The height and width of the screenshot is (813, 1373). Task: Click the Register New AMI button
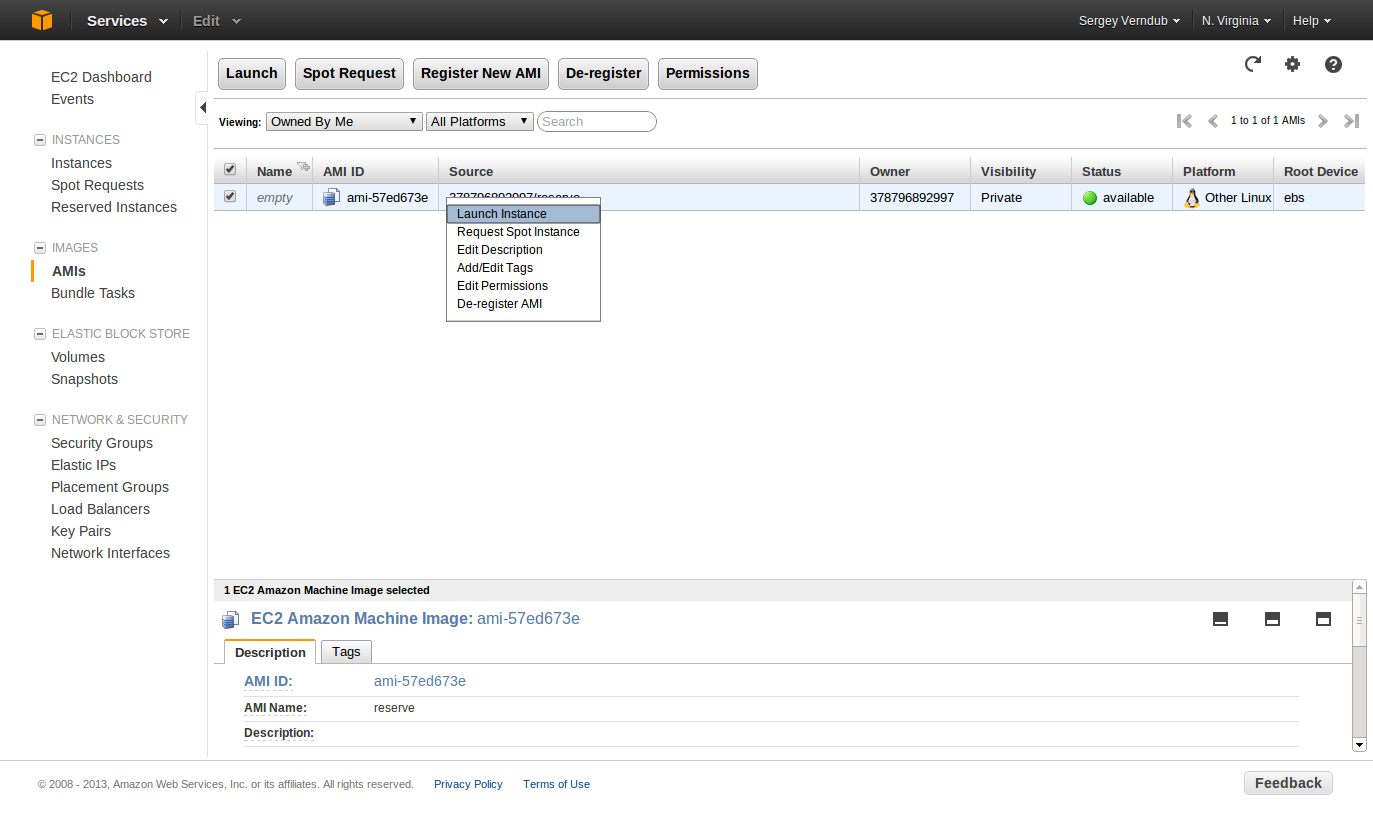tap(481, 73)
